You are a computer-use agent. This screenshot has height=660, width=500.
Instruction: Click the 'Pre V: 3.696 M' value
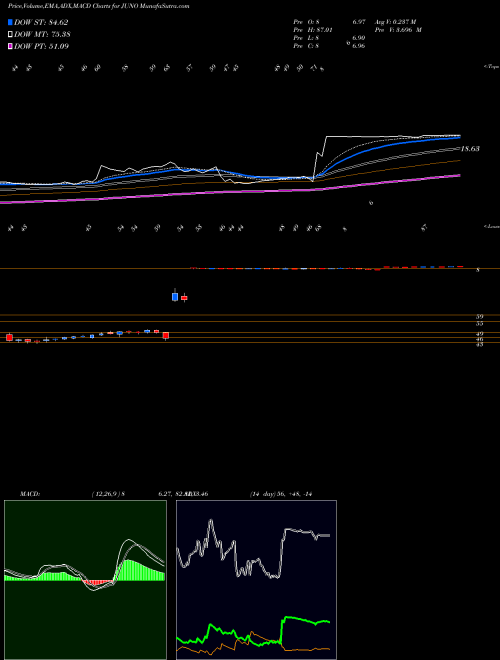pos(398,30)
